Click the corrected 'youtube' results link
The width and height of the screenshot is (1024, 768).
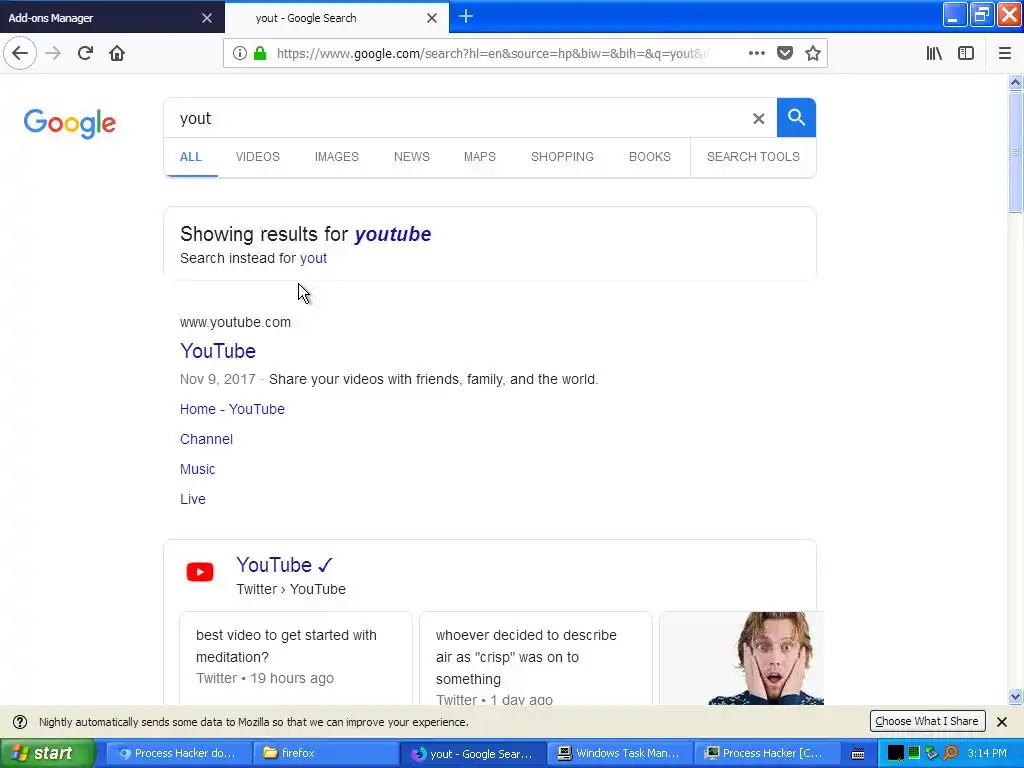[x=392, y=234]
